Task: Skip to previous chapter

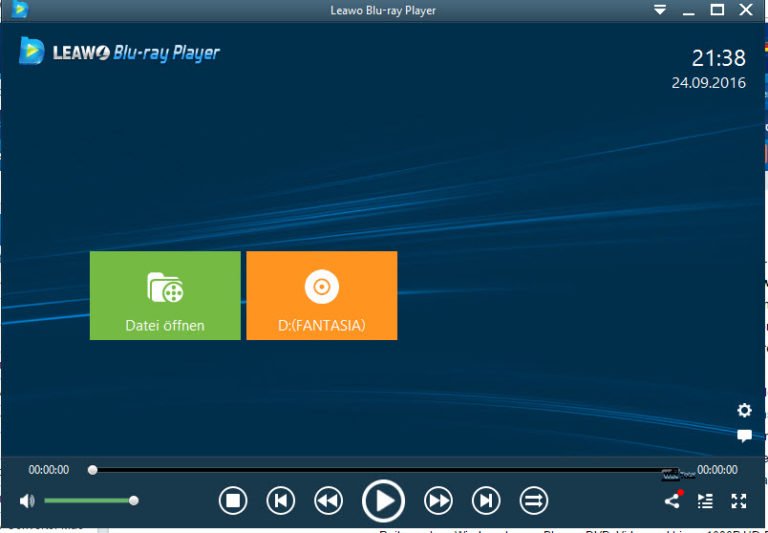Action: [x=281, y=501]
